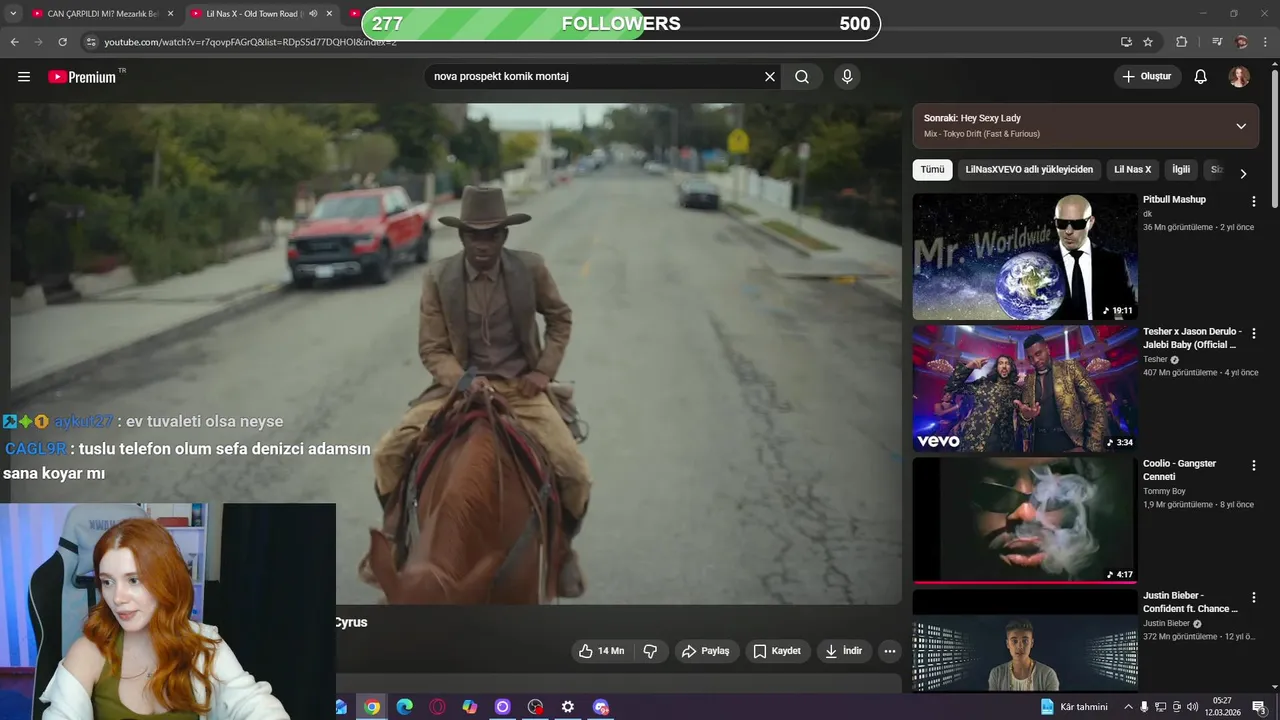Open Settings gear from the taskbar
The height and width of the screenshot is (720, 1280).
pos(568,707)
